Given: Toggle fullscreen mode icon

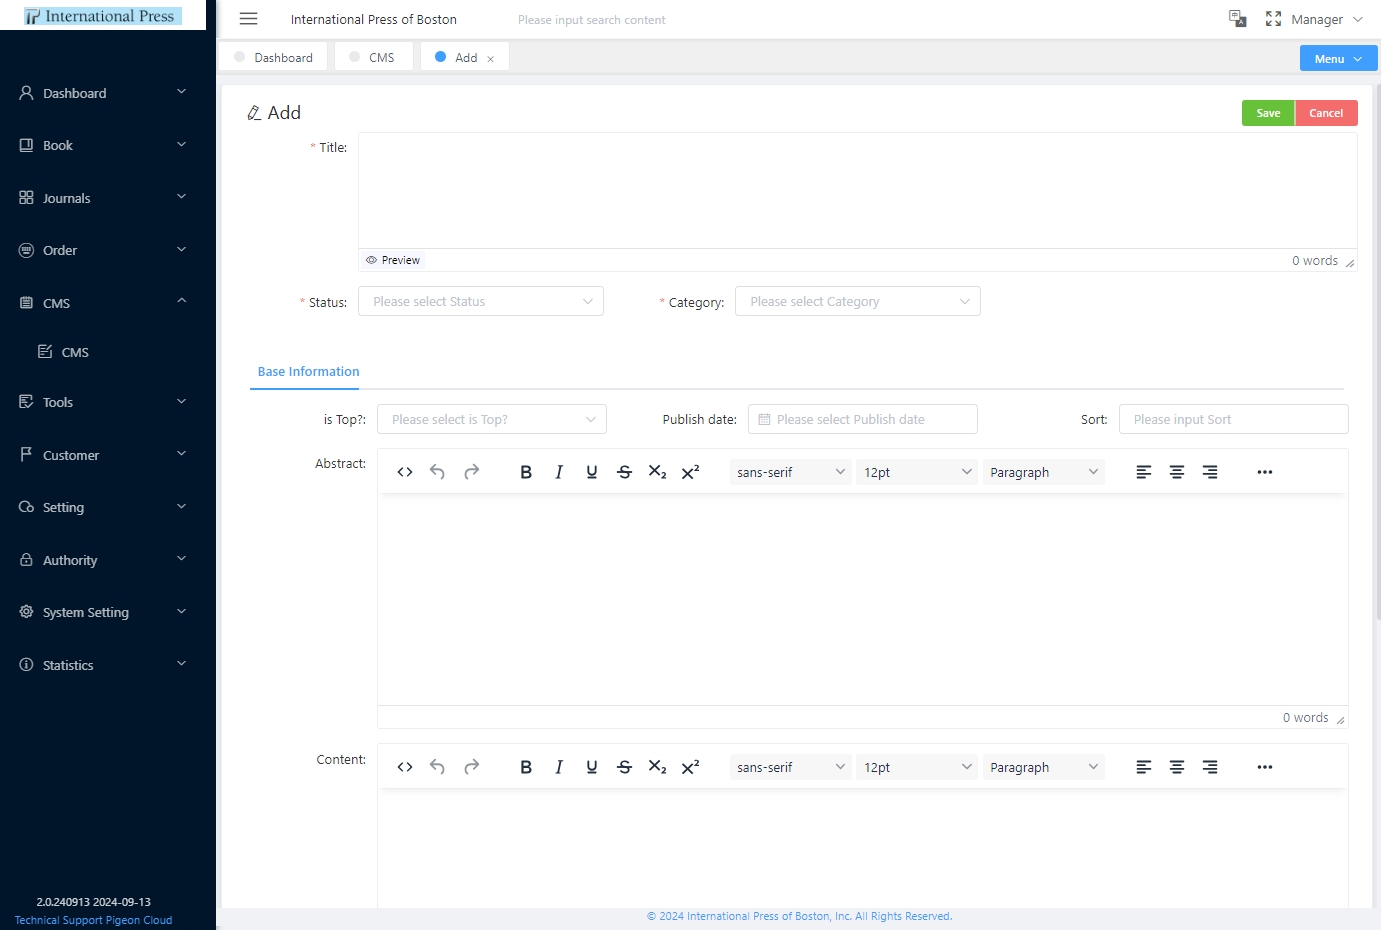Looking at the screenshot, I should point(1273,19).
